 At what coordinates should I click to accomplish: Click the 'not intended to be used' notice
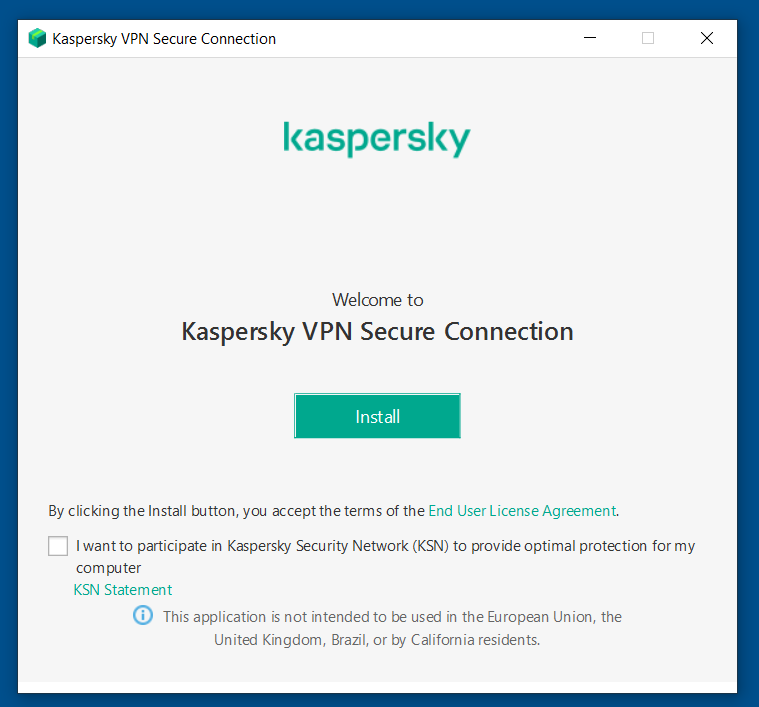pos(392,617)
